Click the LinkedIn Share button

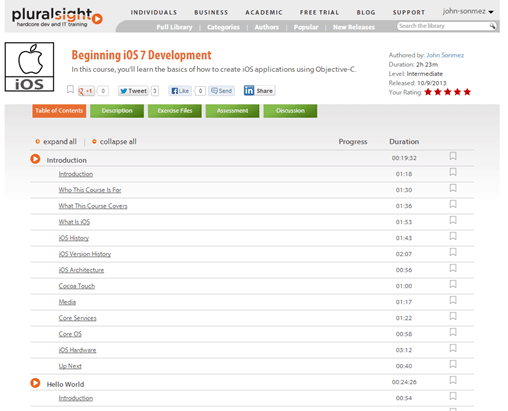click(259, 90)
